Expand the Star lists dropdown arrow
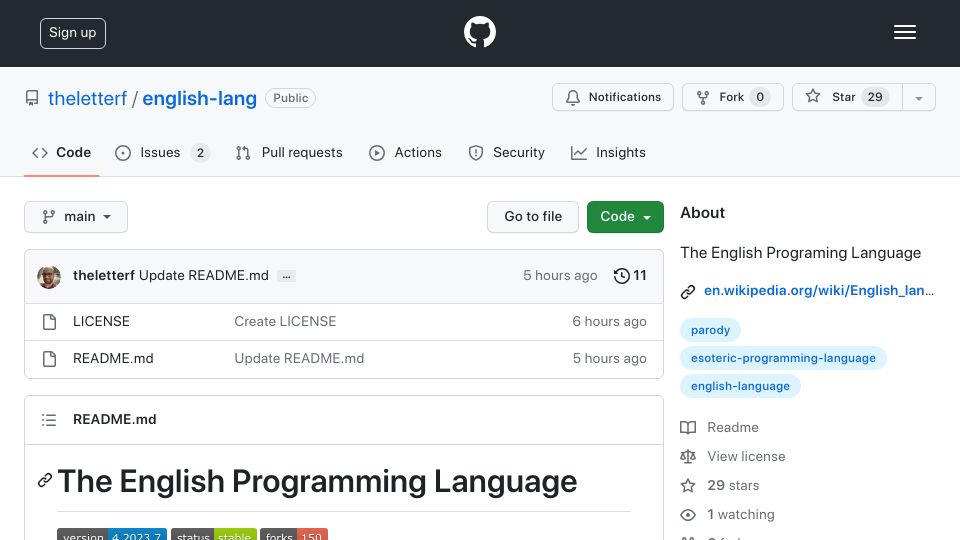 point(918,97)
